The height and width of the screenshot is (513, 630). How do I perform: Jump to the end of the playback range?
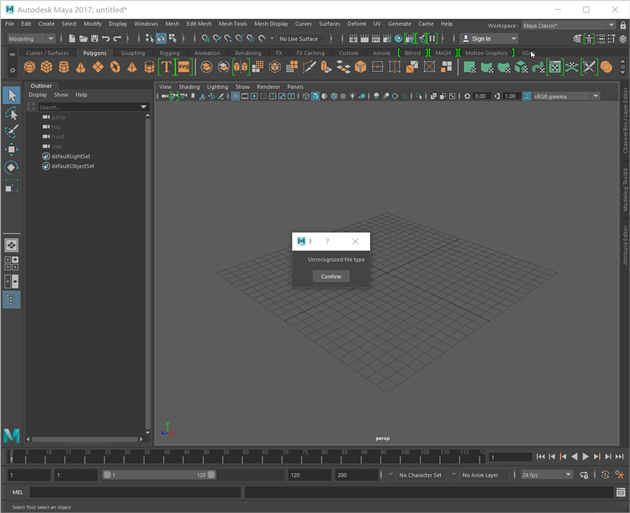[x=619, y=457]
